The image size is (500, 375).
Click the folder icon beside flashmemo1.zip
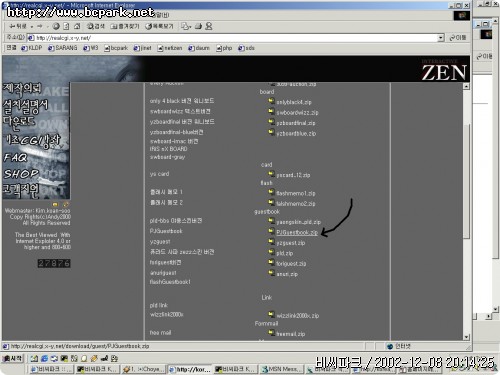click(272, 192)
